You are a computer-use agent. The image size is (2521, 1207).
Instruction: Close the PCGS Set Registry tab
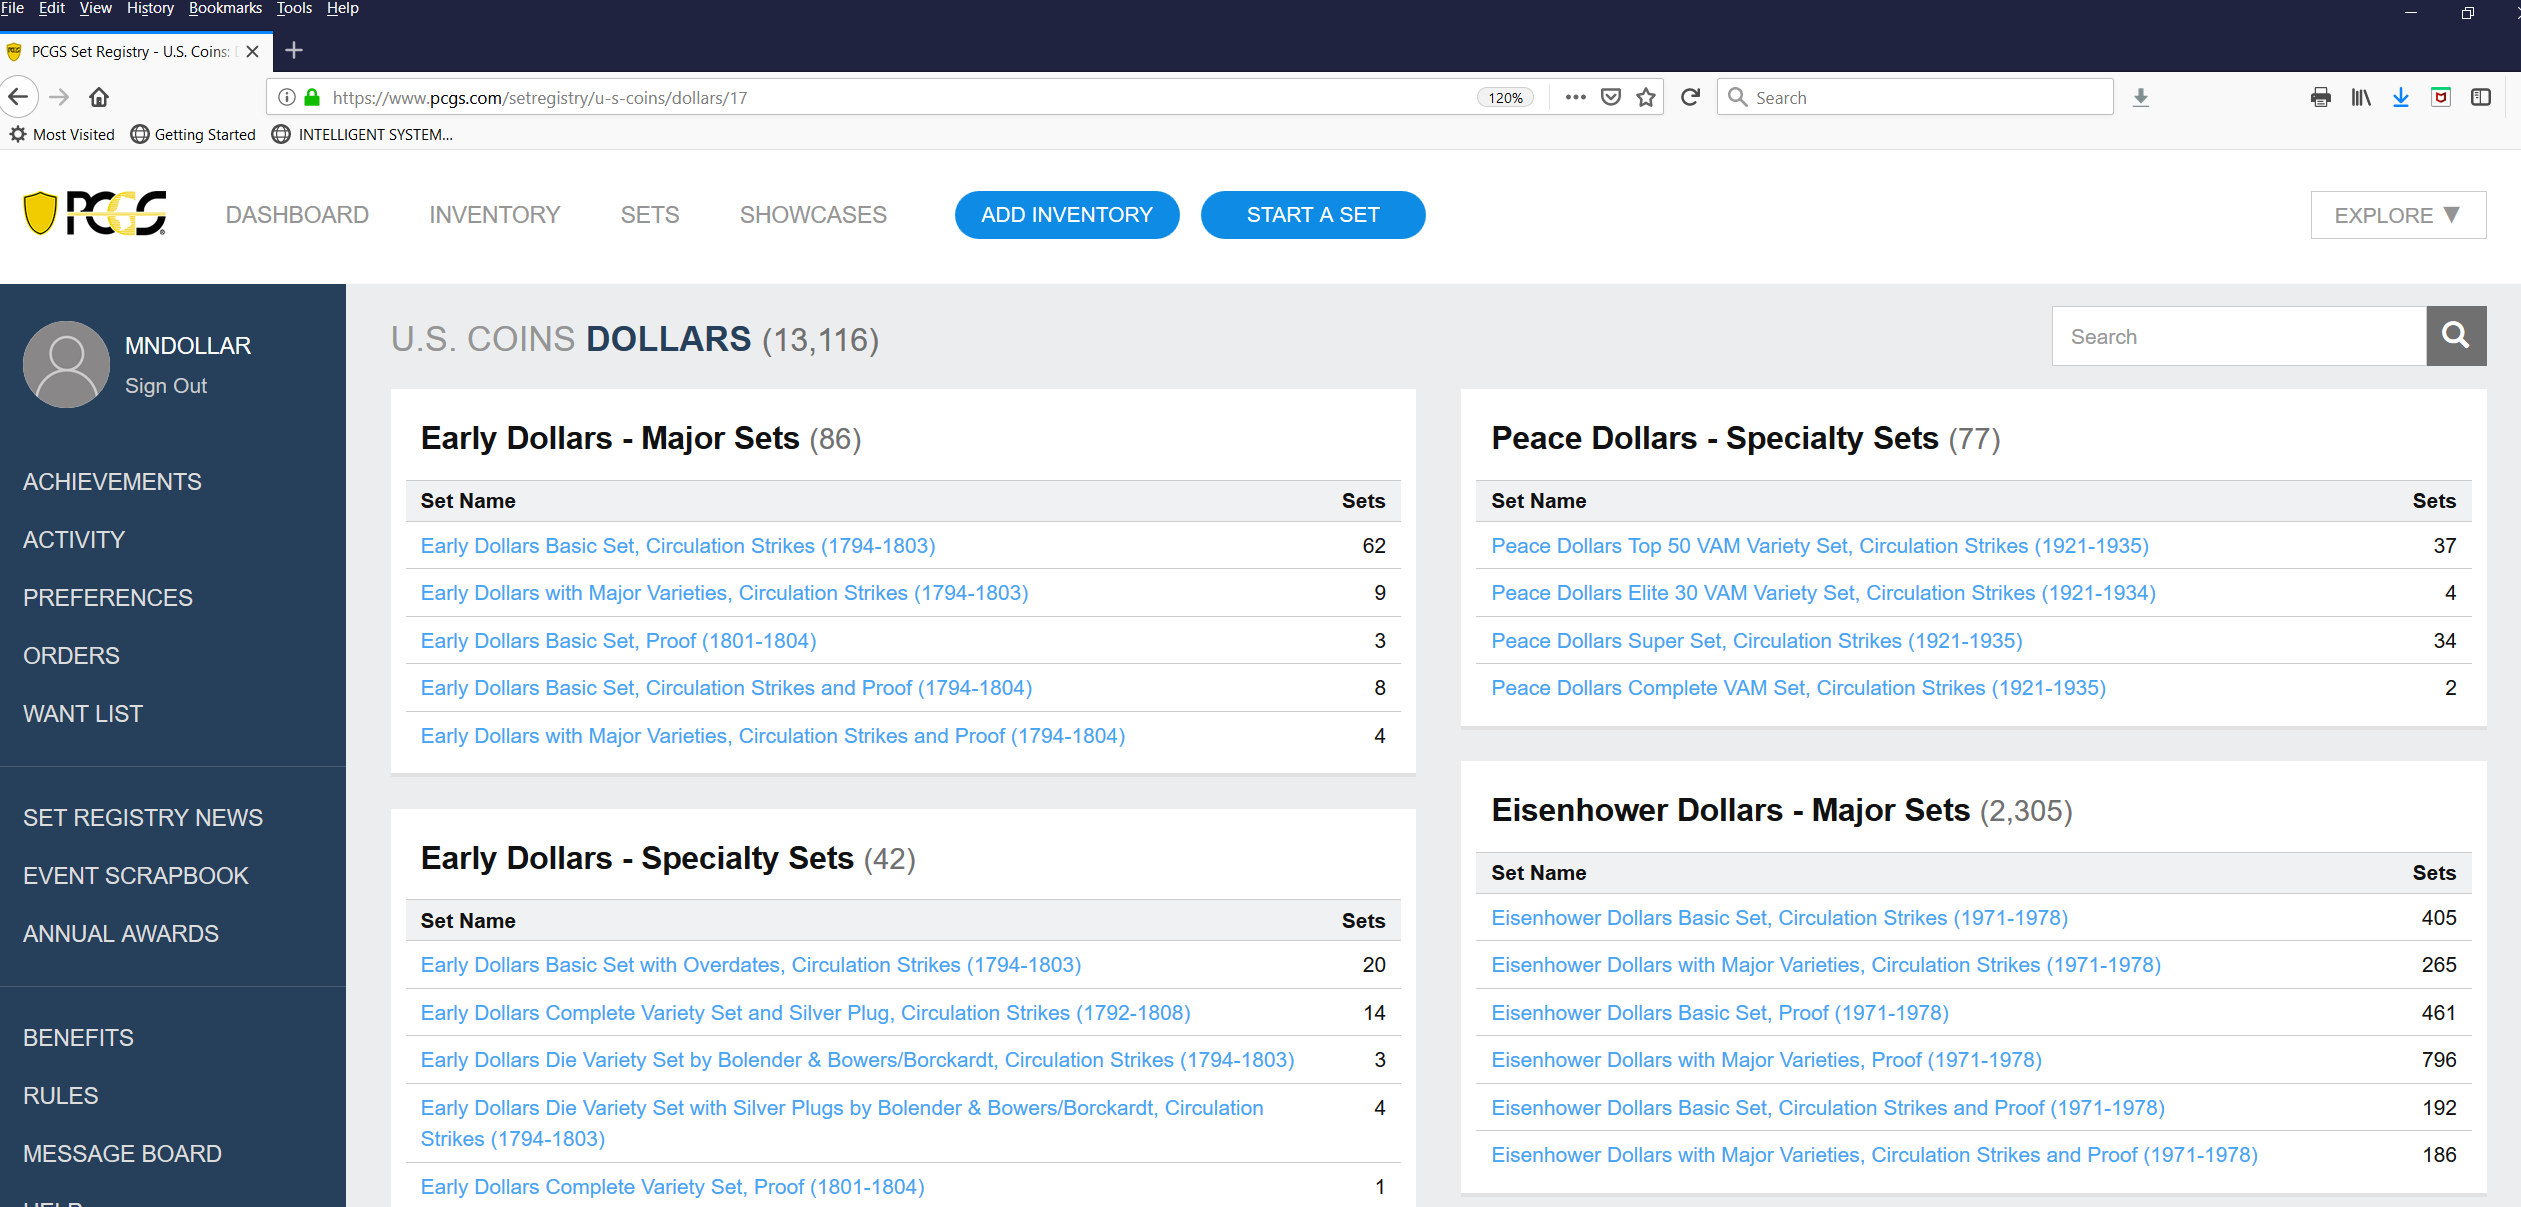pos(253,51)
